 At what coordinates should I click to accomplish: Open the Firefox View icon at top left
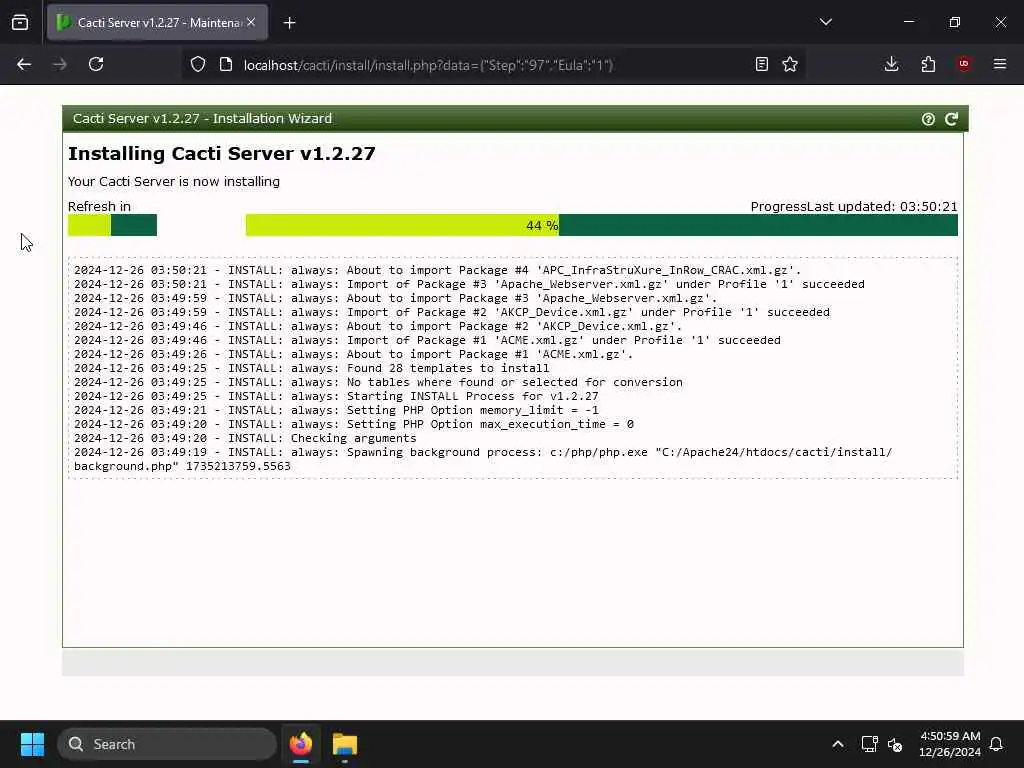(20, 22)
